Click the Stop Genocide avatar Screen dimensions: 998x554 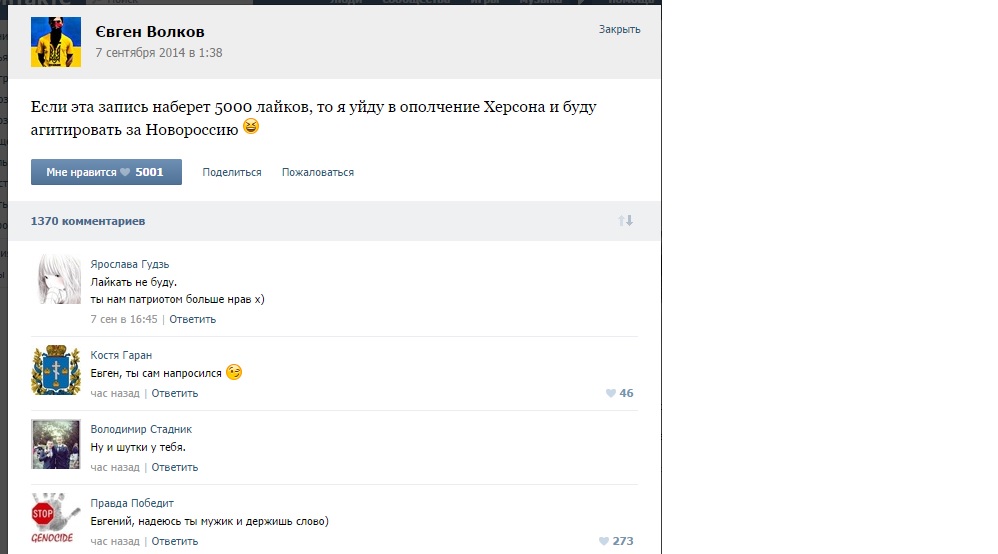55,519
